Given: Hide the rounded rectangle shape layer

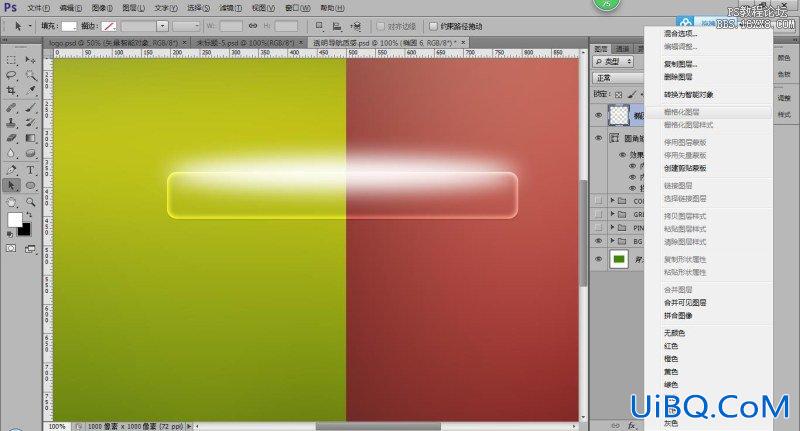Looking at the screenshot, I should tap(598, 138).
